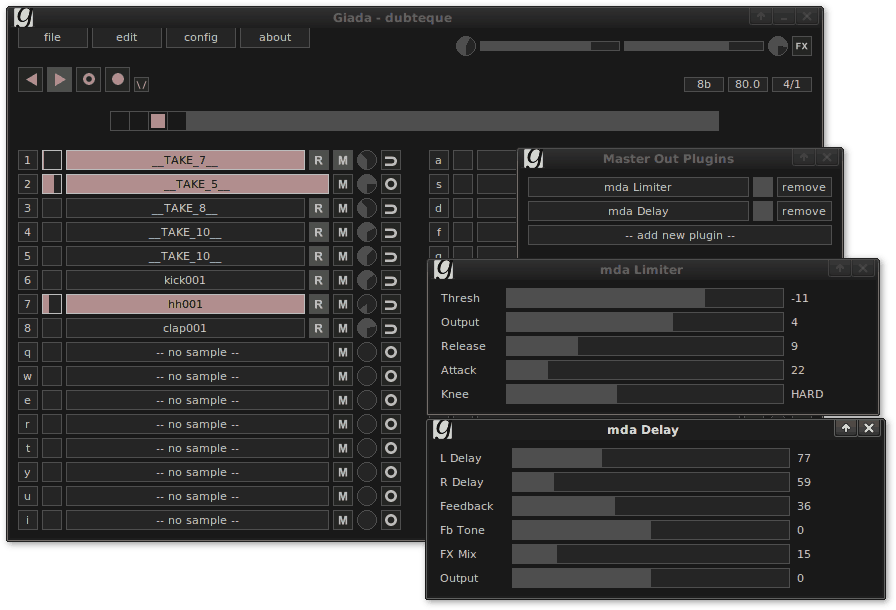Click status box of __TAKE_7__ channel
This screenshot has width=896, height=610.
point(52,160)
